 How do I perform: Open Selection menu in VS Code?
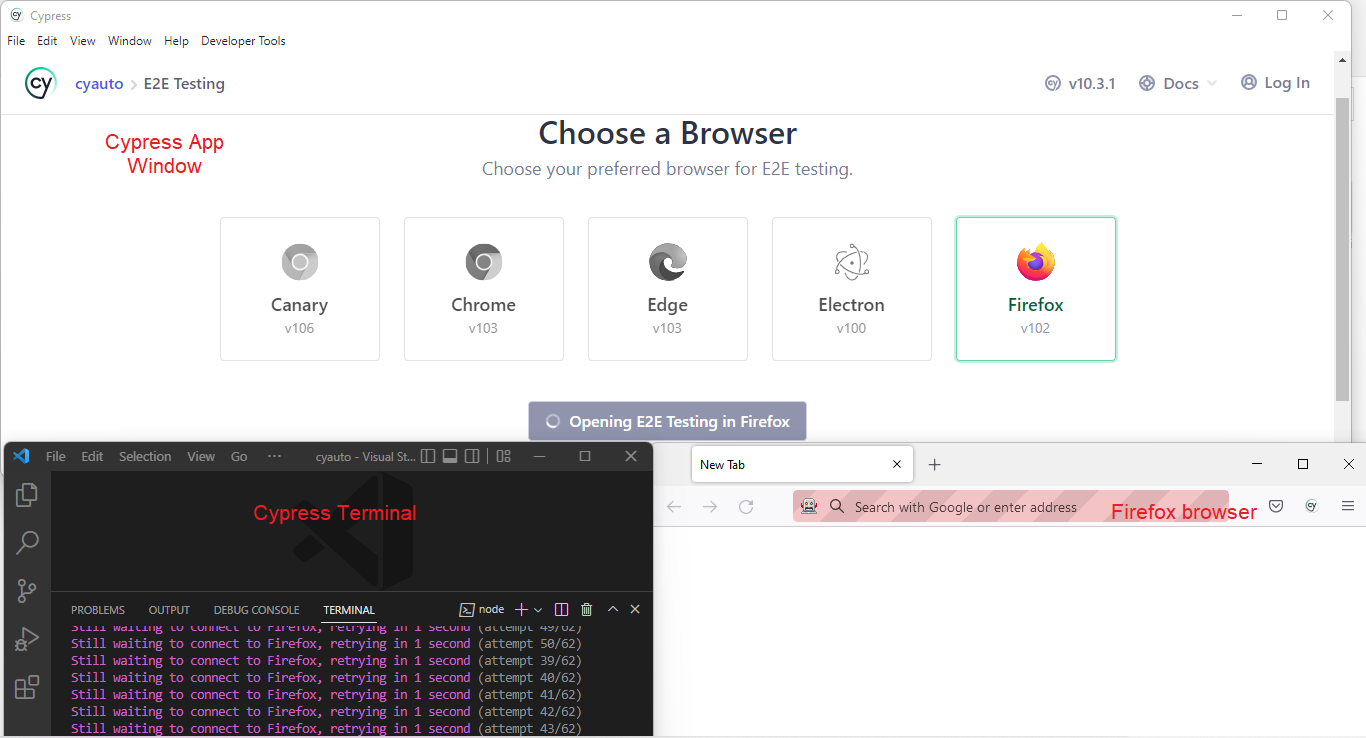[x=145, y=456]
